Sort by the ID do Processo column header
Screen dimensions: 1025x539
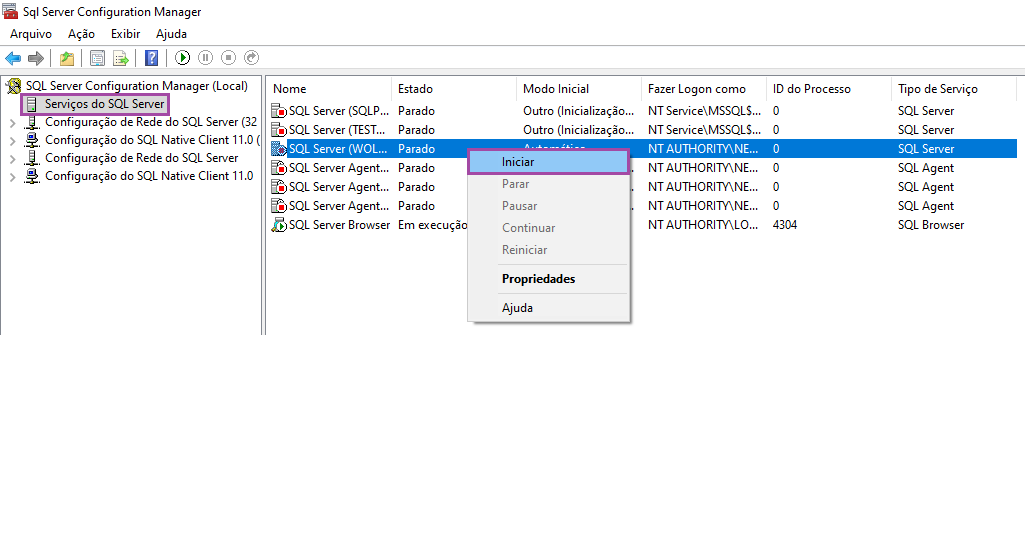pos(828,89)
